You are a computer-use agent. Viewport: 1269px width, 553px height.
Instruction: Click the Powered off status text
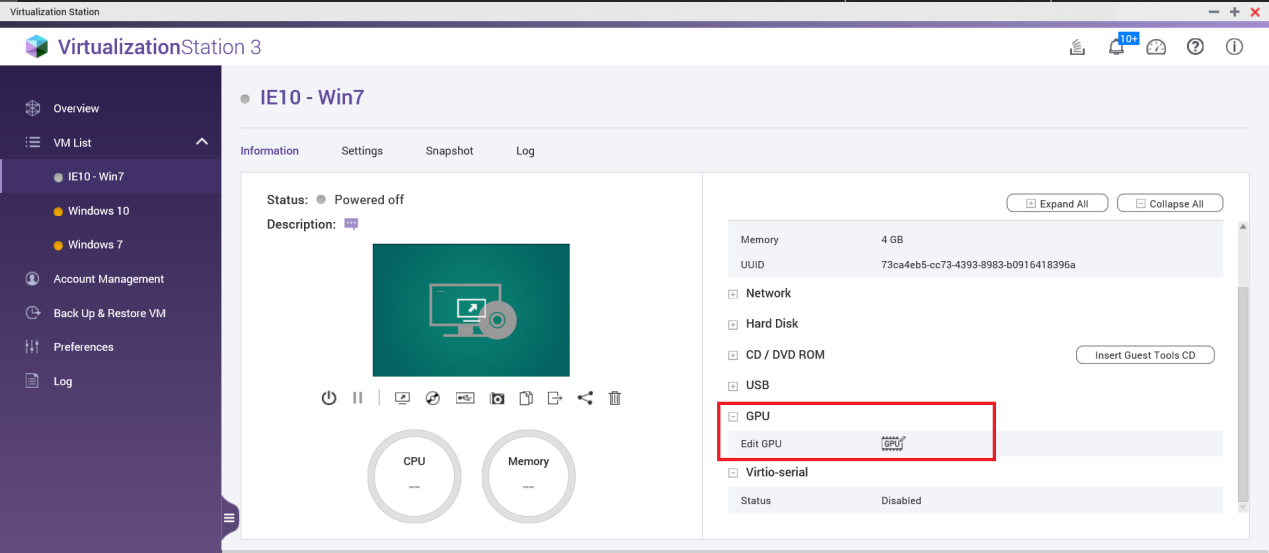coord(369,200)
